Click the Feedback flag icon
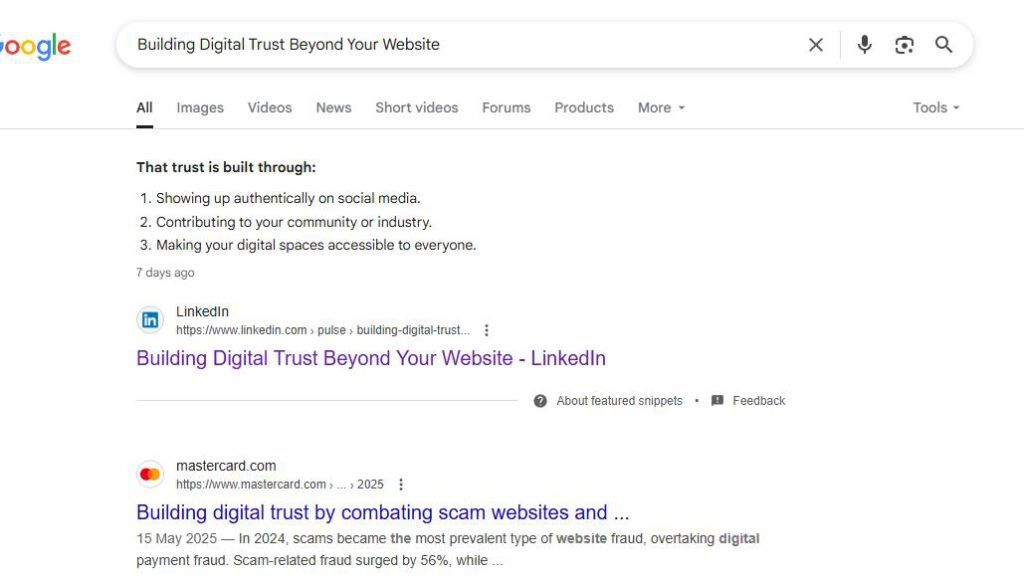 point(717,401)
